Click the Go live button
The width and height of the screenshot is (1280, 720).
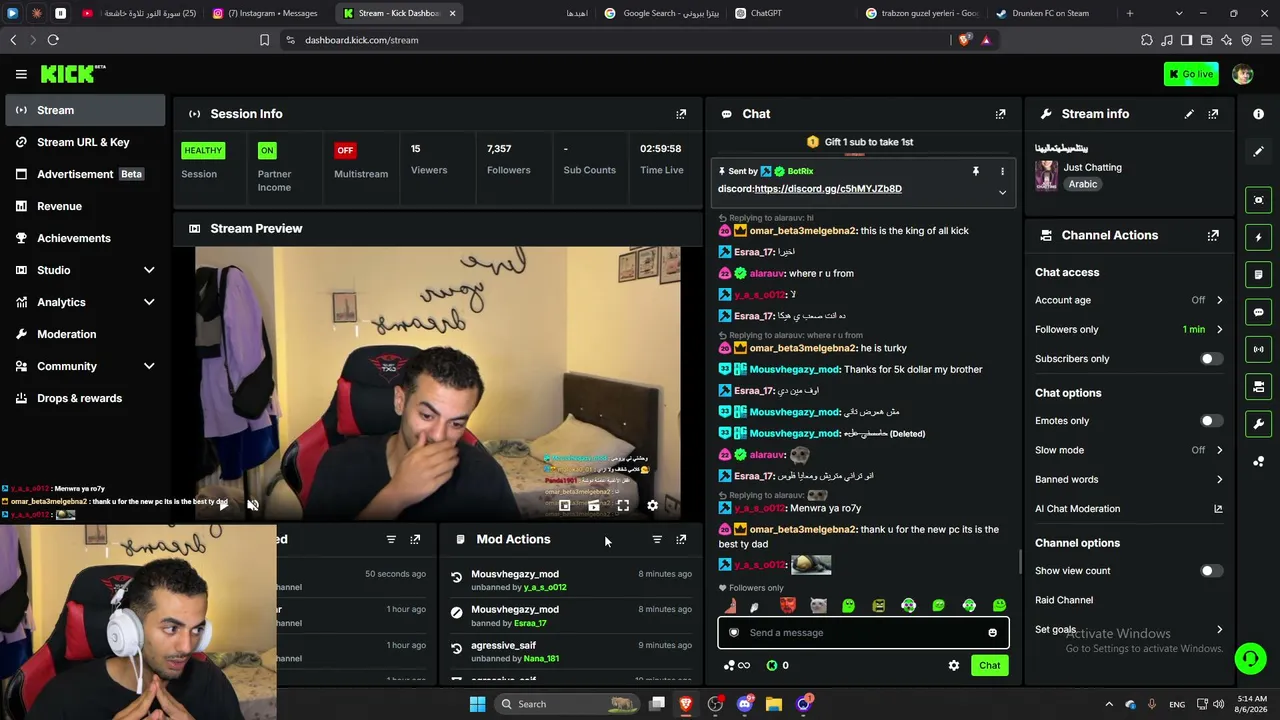pos(1190,74)
